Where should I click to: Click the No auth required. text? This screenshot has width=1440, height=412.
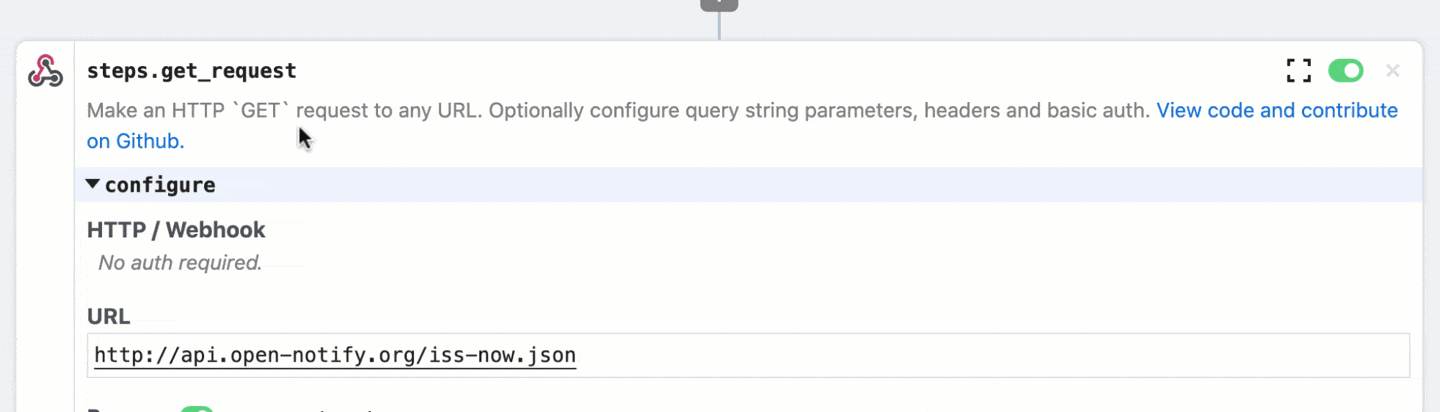point(180,263)
